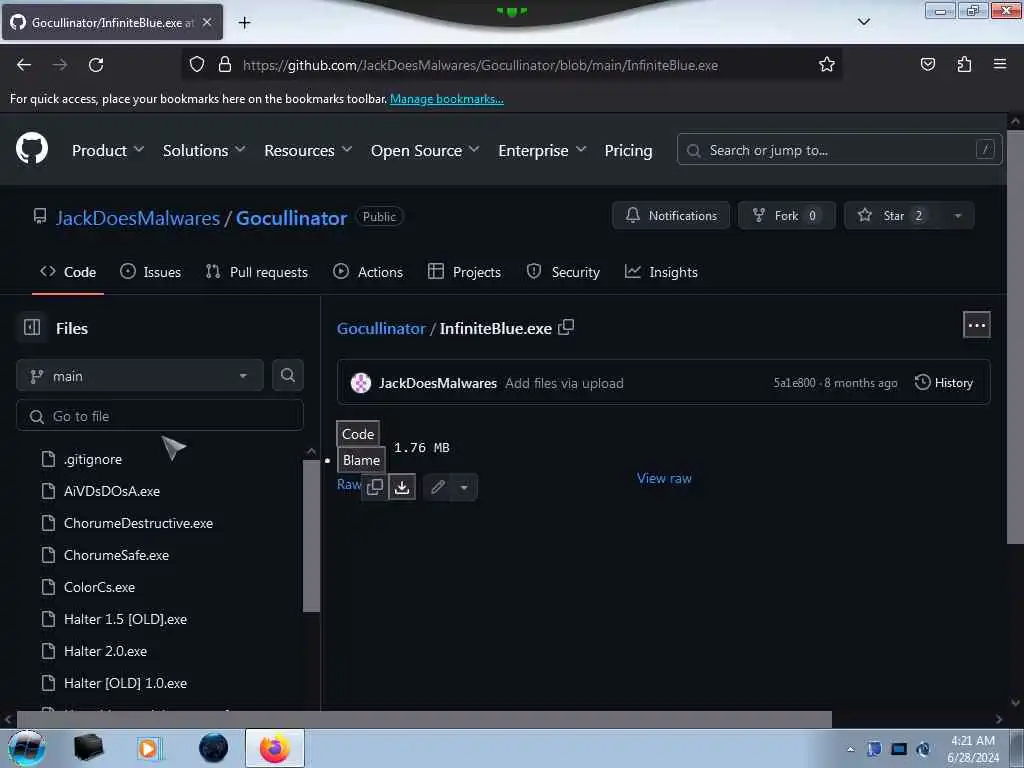Click the View raw link

664,478
